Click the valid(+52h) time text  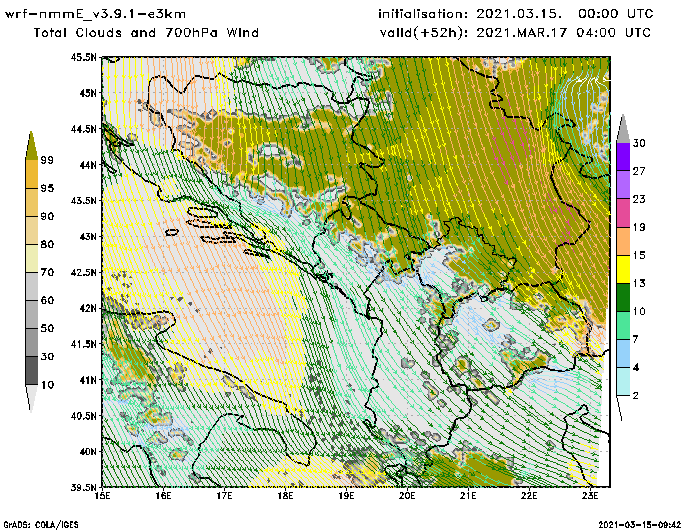point(515,33)
